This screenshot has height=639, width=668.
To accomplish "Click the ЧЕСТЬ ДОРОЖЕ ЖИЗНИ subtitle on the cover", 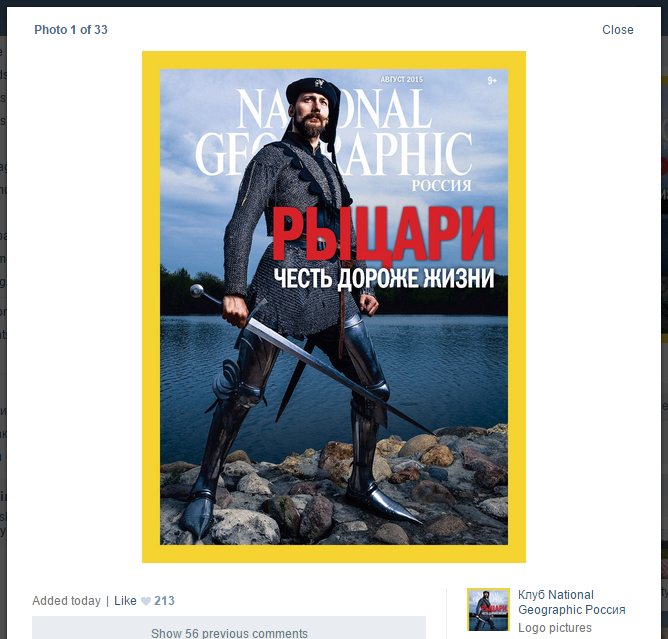I will [384, 278].
